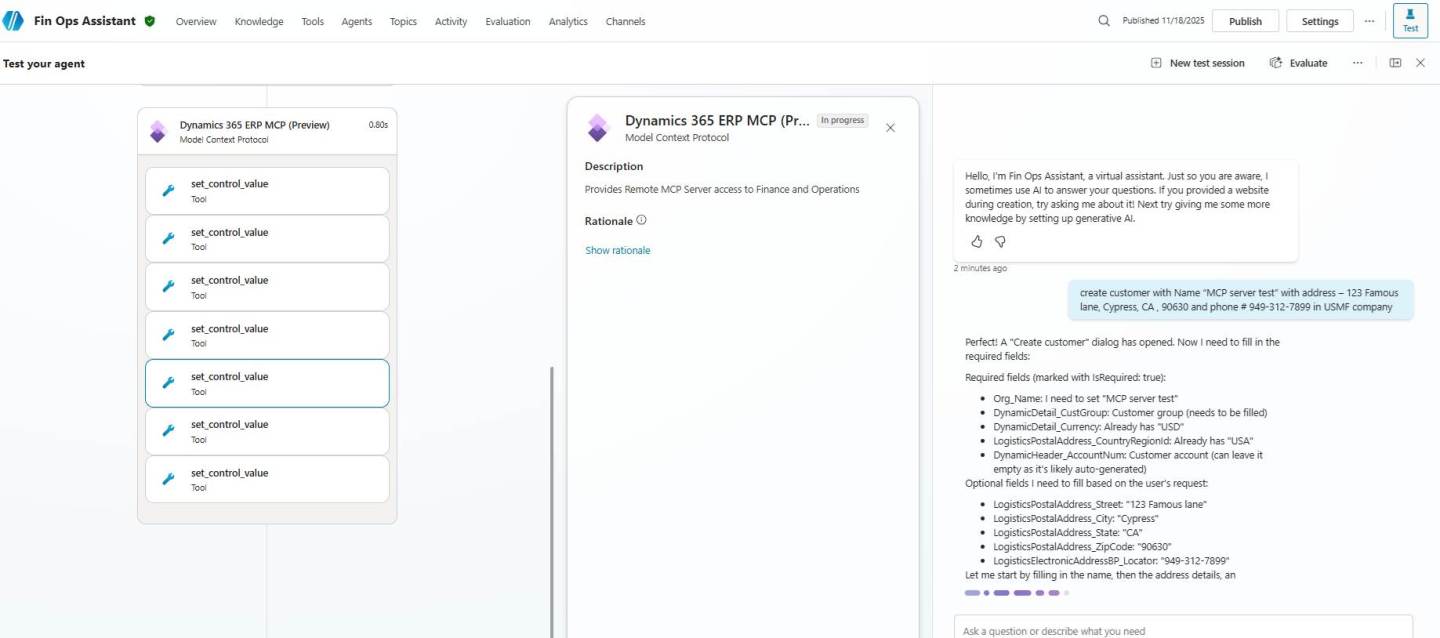Screen dimensions: 1440x638
Task: Start a New test session
Action: coord(1197,62)
